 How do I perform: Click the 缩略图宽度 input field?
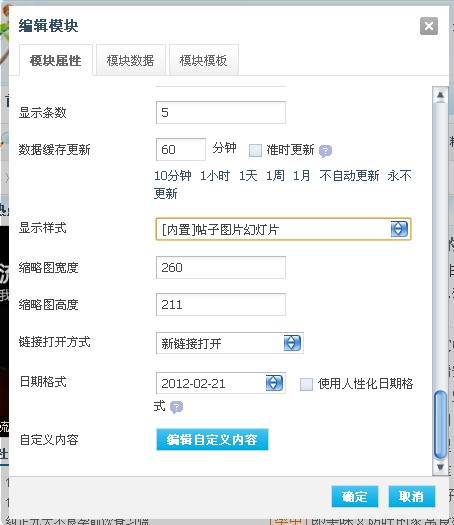point(221,268)
